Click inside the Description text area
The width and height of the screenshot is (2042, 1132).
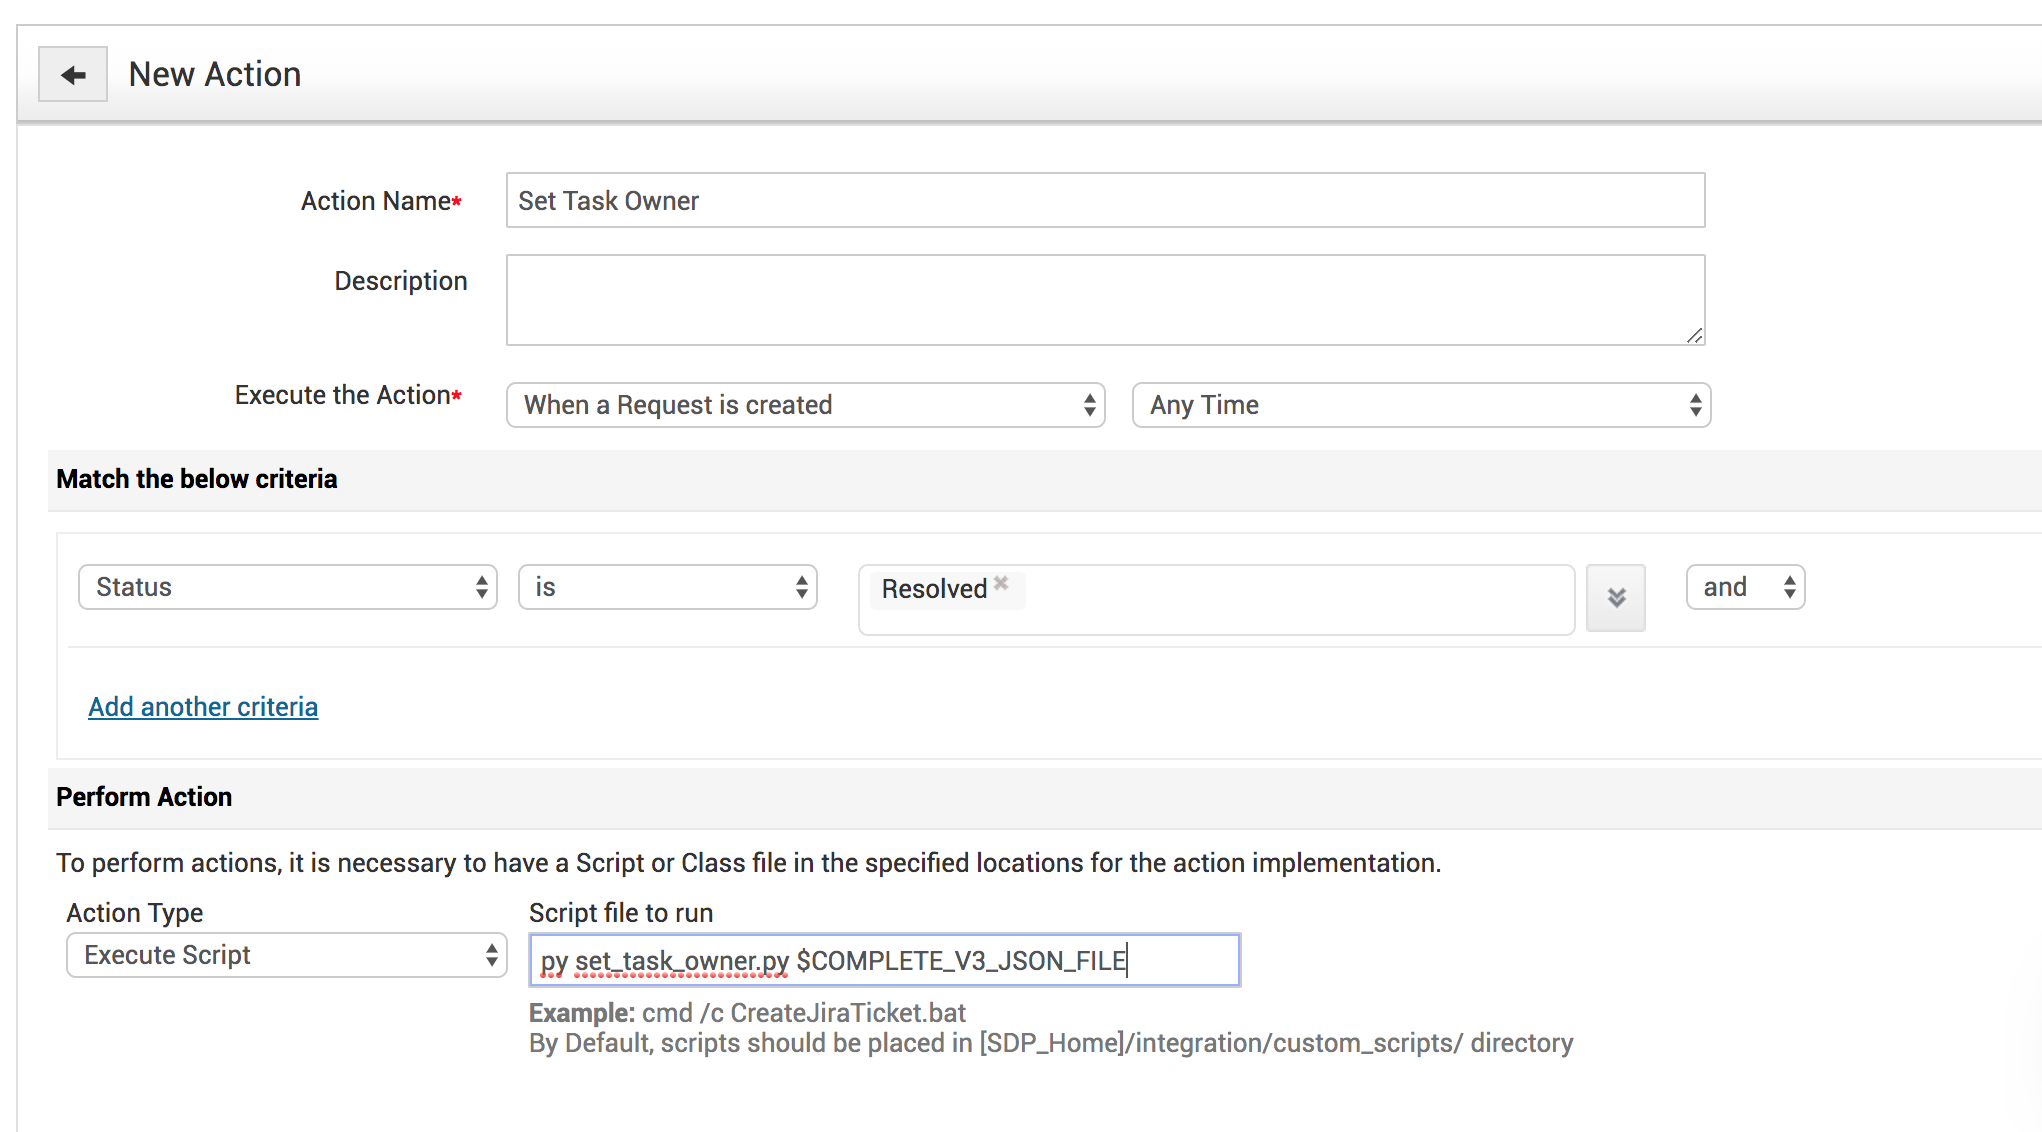1105,299
